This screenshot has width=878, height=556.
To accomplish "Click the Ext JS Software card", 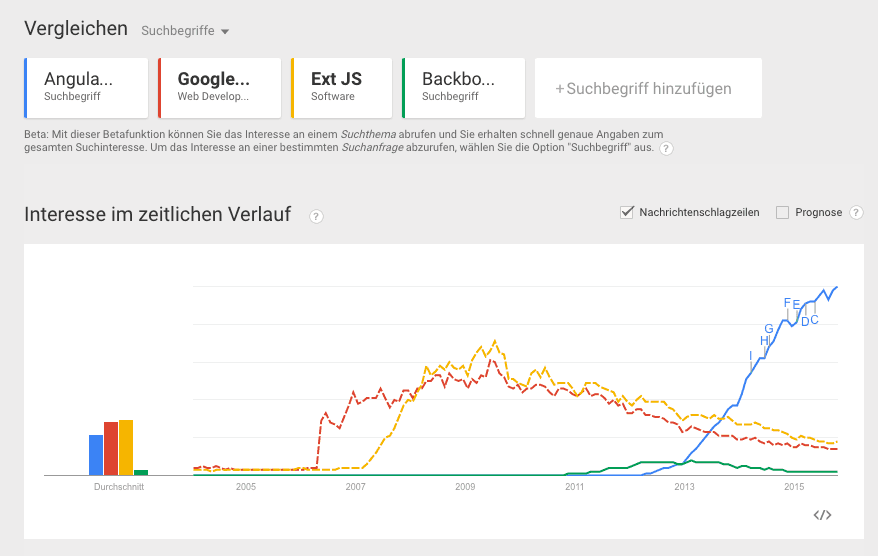I will point(341,88).
